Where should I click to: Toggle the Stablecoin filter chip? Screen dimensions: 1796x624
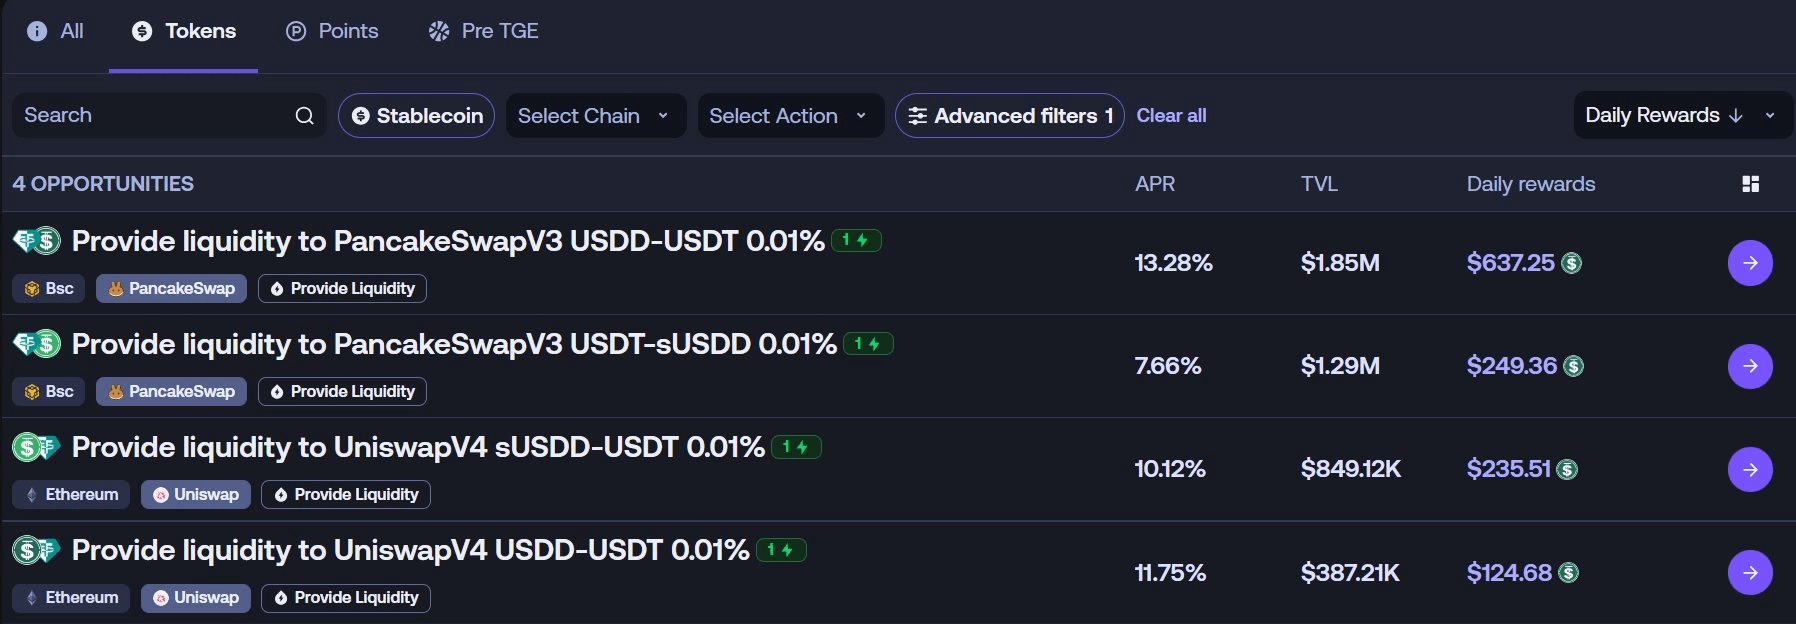click(416, 116)
